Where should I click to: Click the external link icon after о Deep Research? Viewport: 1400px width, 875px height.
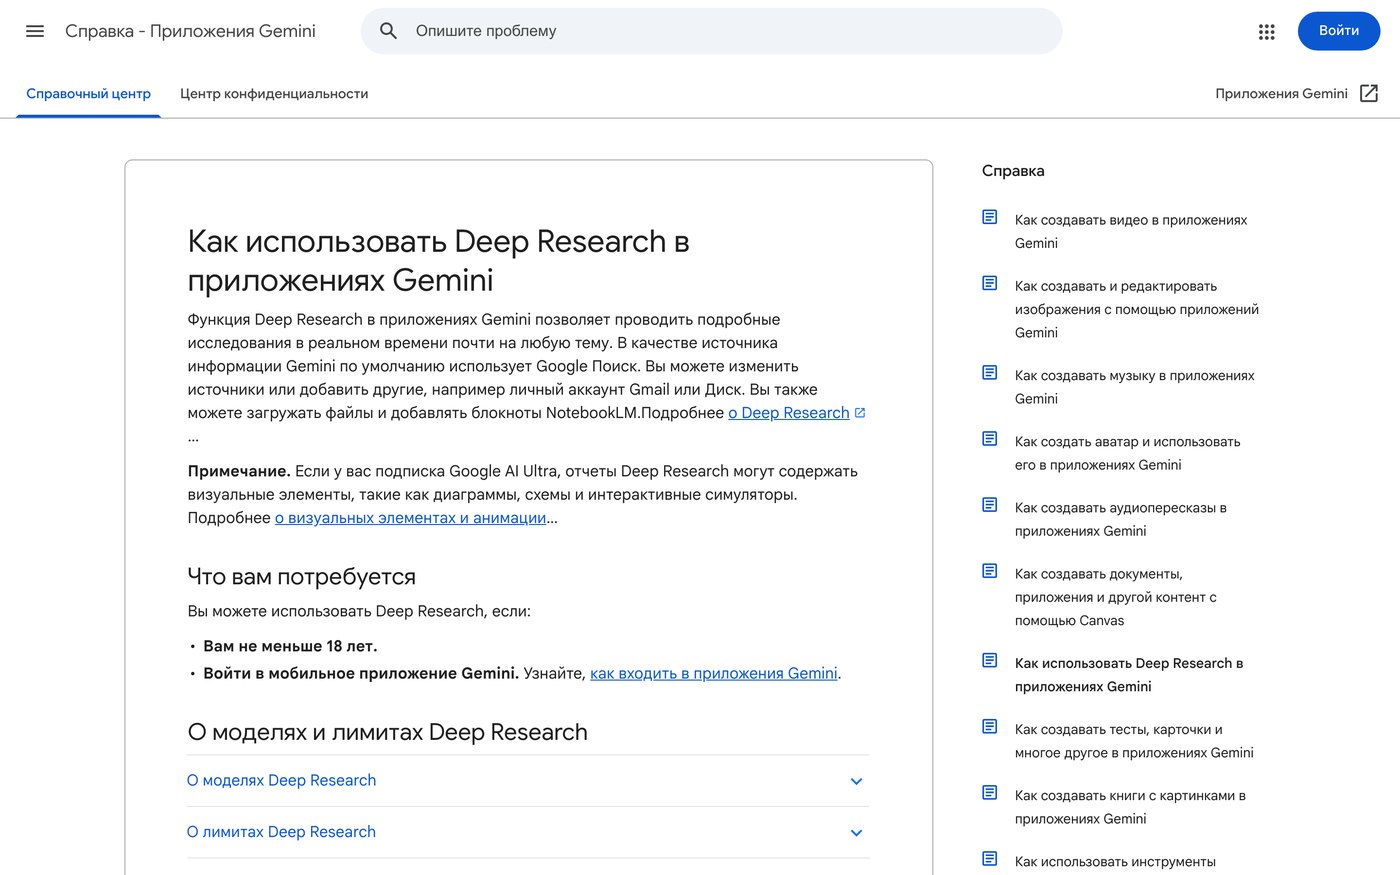coord(860,412)
